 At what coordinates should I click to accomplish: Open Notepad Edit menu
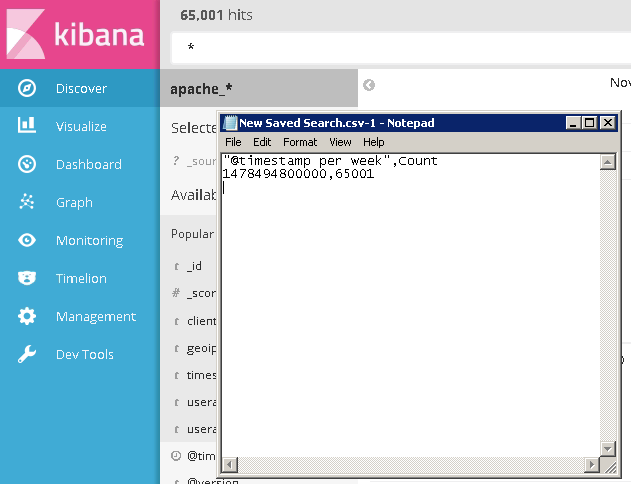pos(262,142)
